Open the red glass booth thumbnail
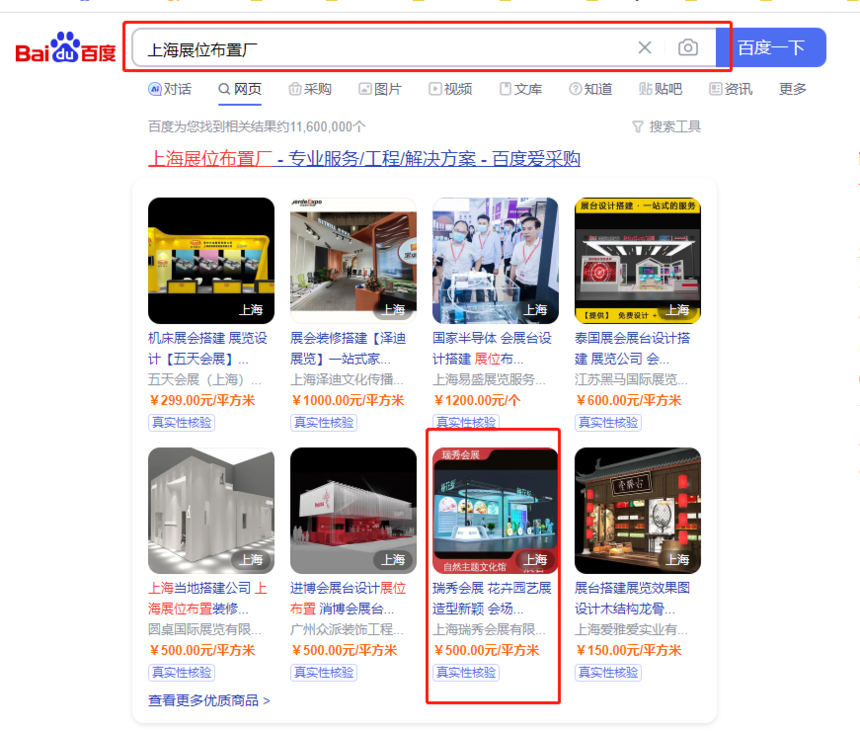Screen dimensions: 860x732 coord(353,510)
